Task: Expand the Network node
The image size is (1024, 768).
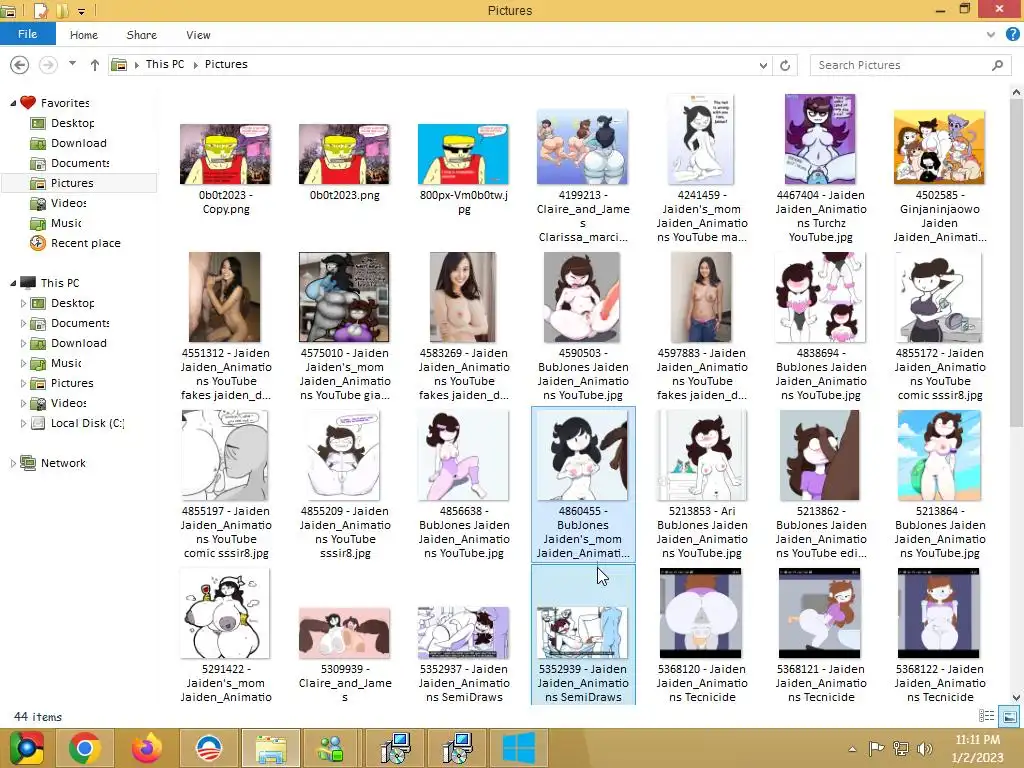Action: (13, 463)
